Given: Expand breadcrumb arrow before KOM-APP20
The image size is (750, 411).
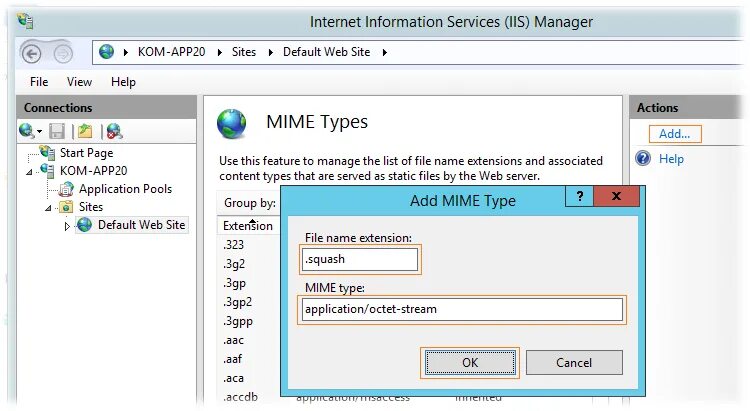Looking at the screenshot, I should tap(126, 52).
